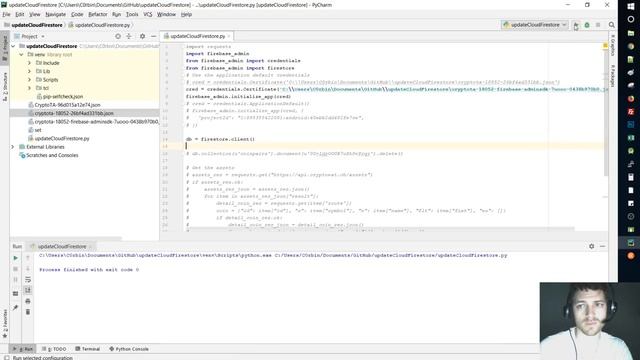Open Cortana circle in Windows taskbar
Image resolution: width=640 pixels, height=360 pixels.
(631, 19)
